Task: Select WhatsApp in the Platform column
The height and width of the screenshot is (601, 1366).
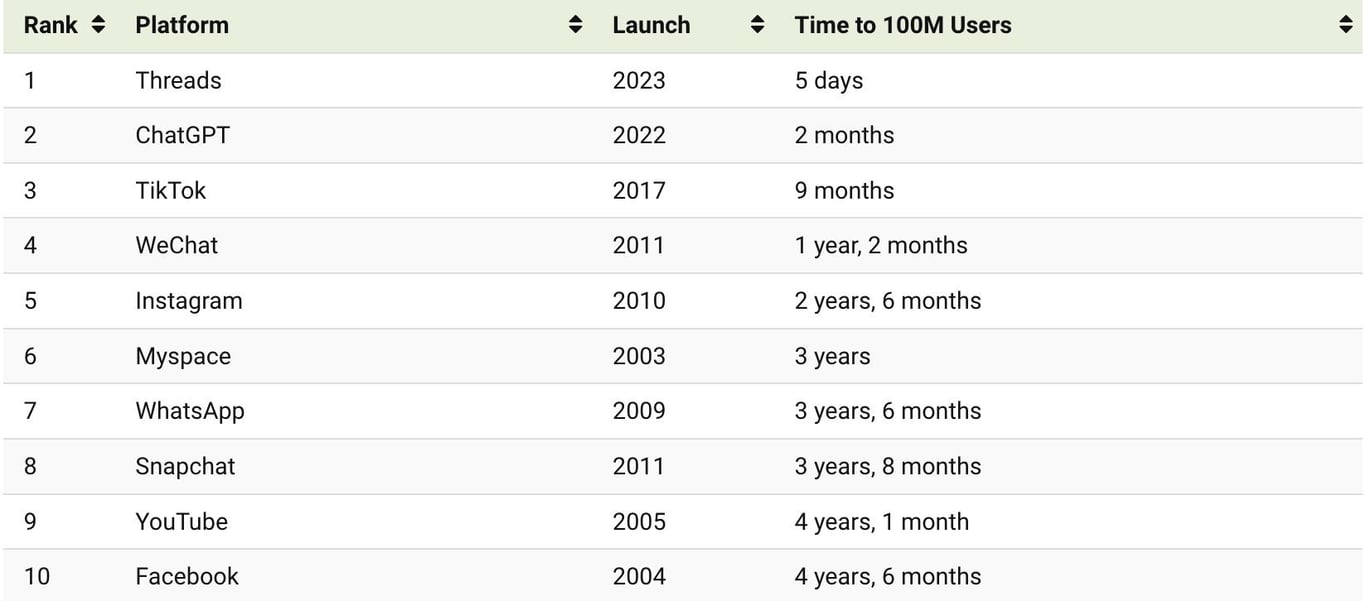Action: [190, 411]
